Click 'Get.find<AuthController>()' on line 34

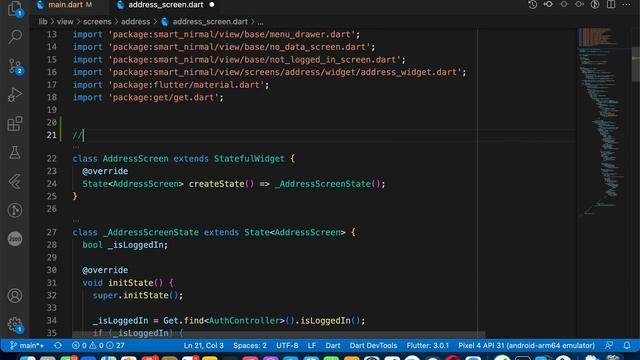(x=229, y=321)
